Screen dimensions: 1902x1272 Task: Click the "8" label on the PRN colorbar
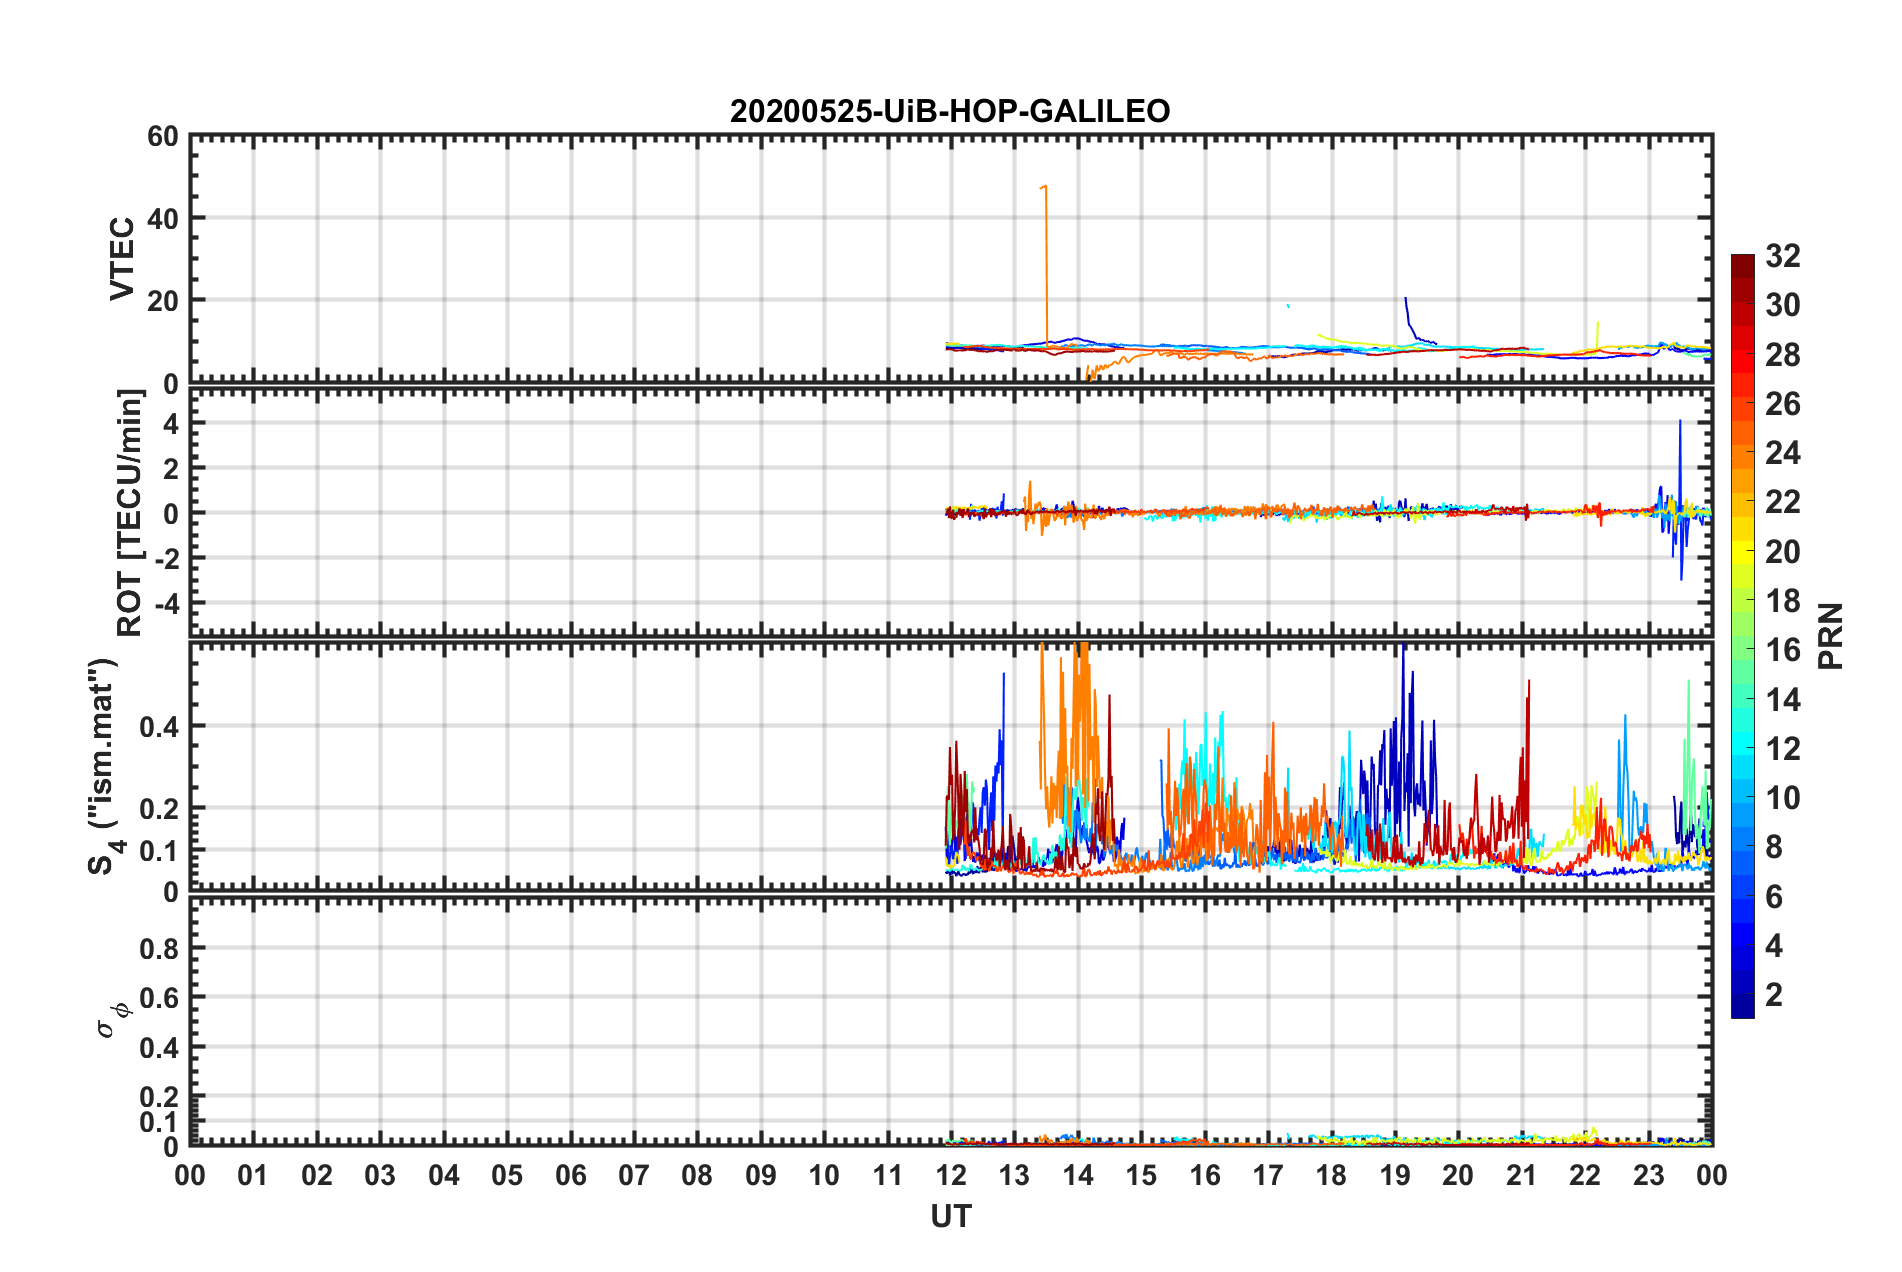(1774, 848)
